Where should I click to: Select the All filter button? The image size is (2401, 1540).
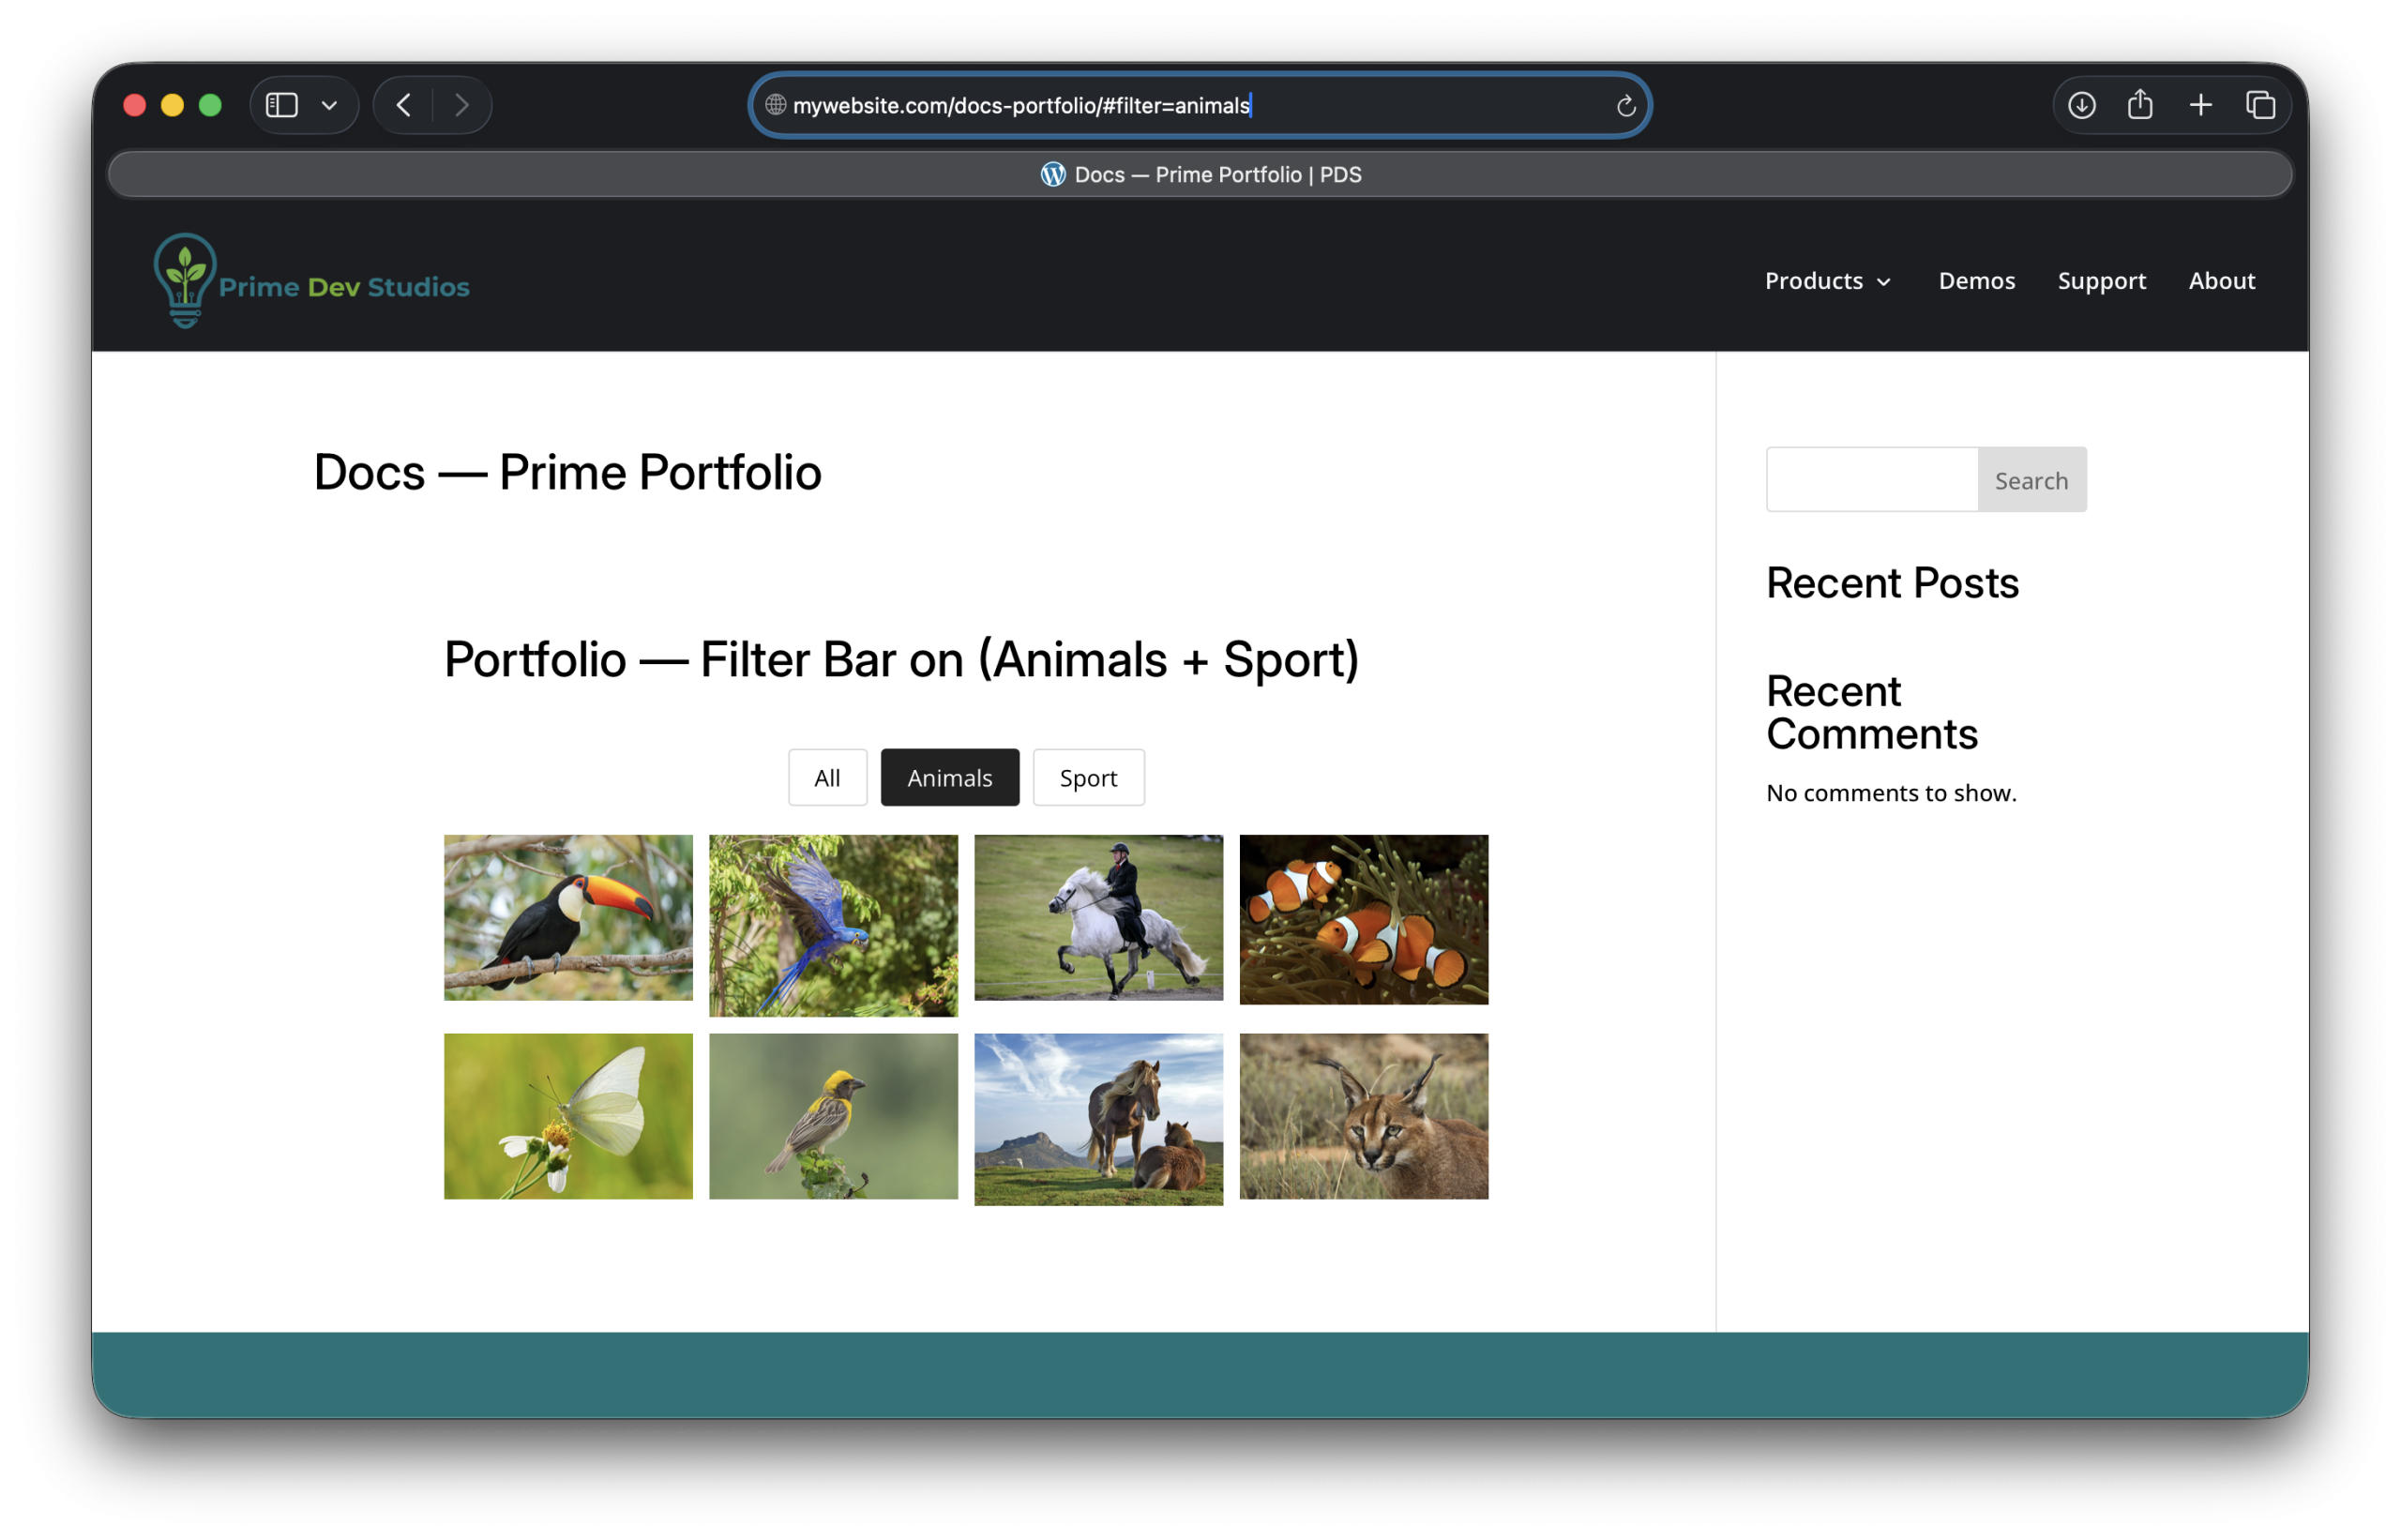pyautogui.click(x=827, y=778)
